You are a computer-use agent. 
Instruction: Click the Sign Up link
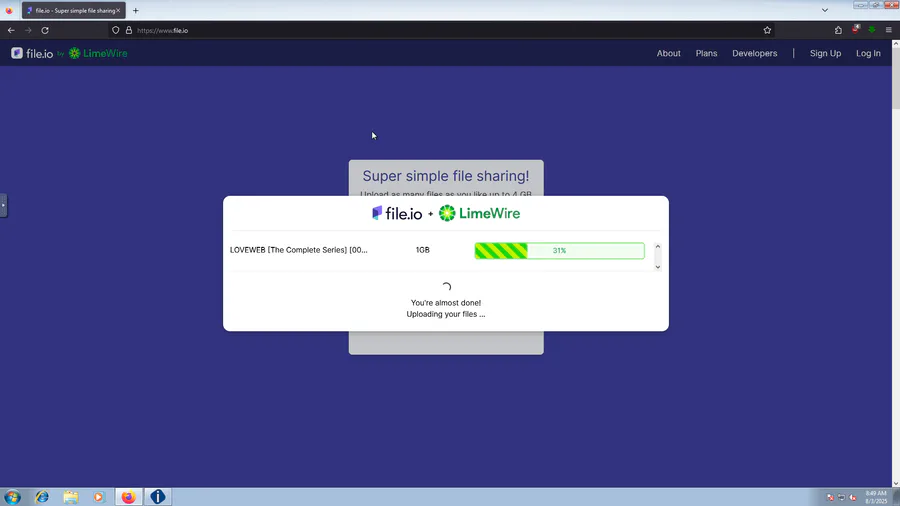[825, 53]
